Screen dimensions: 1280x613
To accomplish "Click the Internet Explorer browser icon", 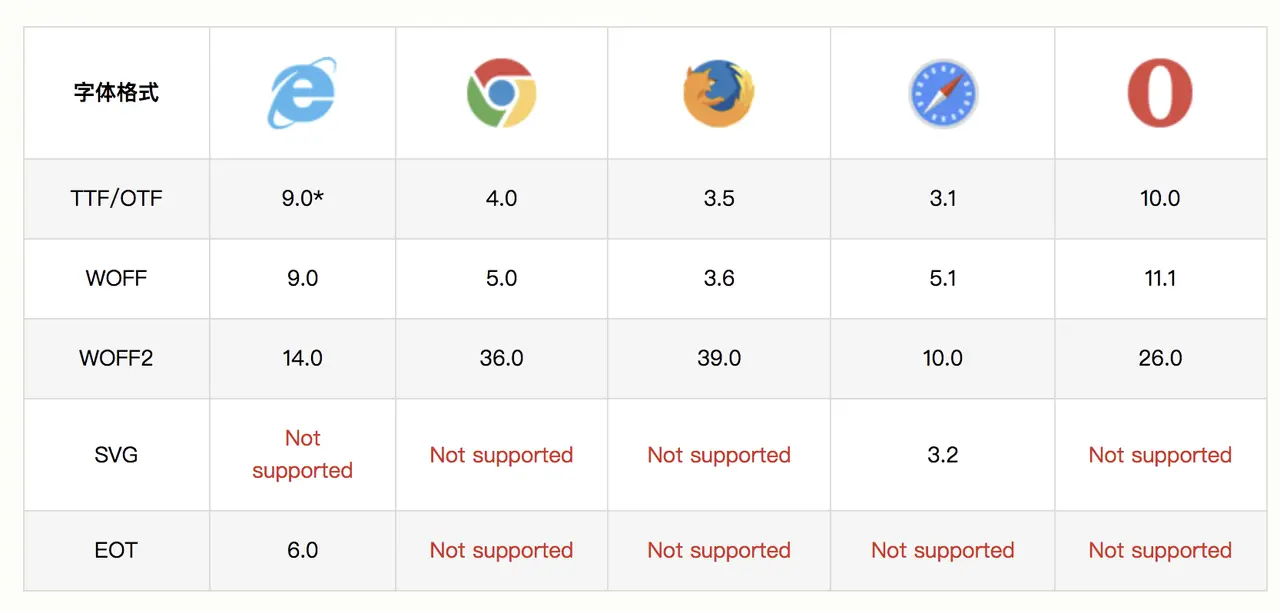I will [x=302, y=93].
